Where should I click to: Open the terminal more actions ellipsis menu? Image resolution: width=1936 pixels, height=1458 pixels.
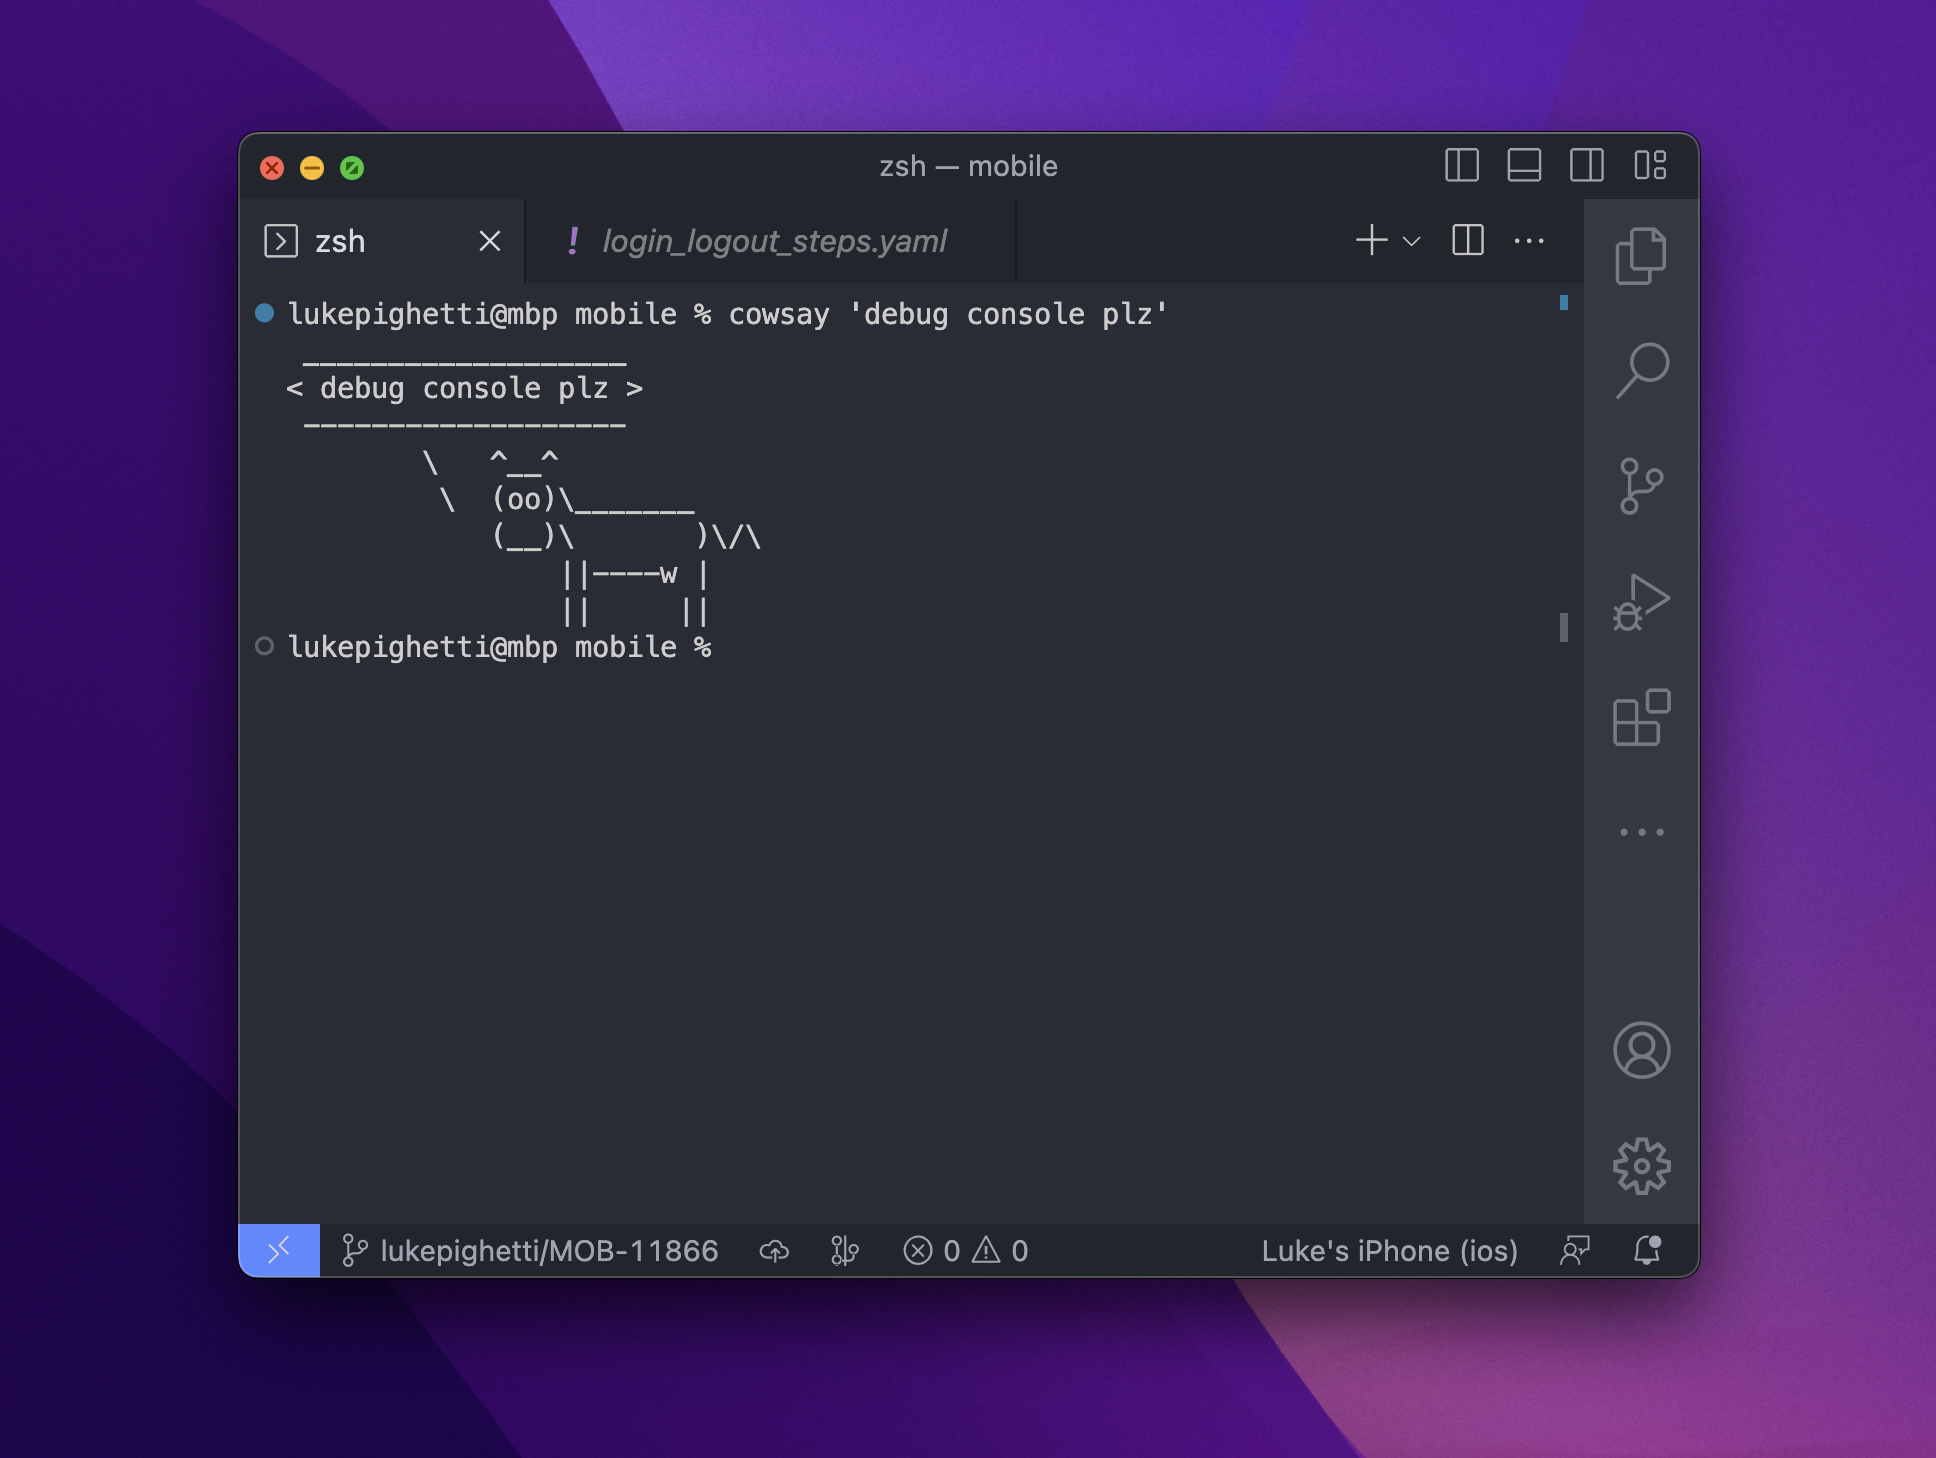pos(1529,241)
